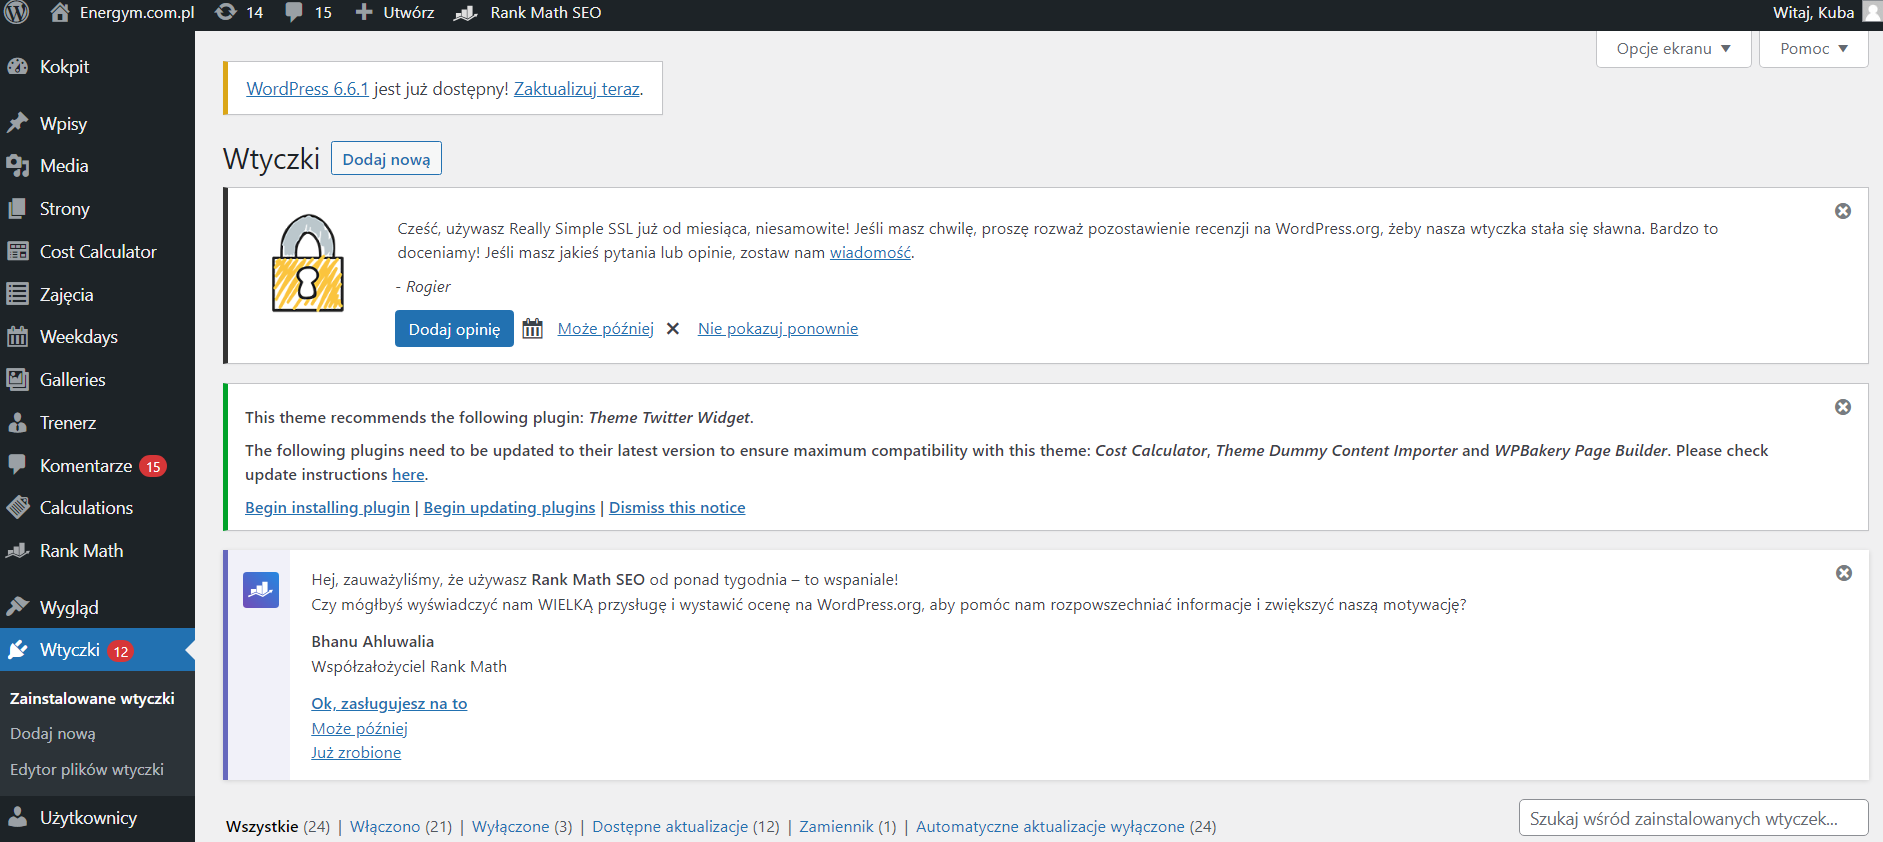This screenshot has height=842, width=1883.
Task: Click the Komentarze speech bubble icon
Action: click(17, 465)
